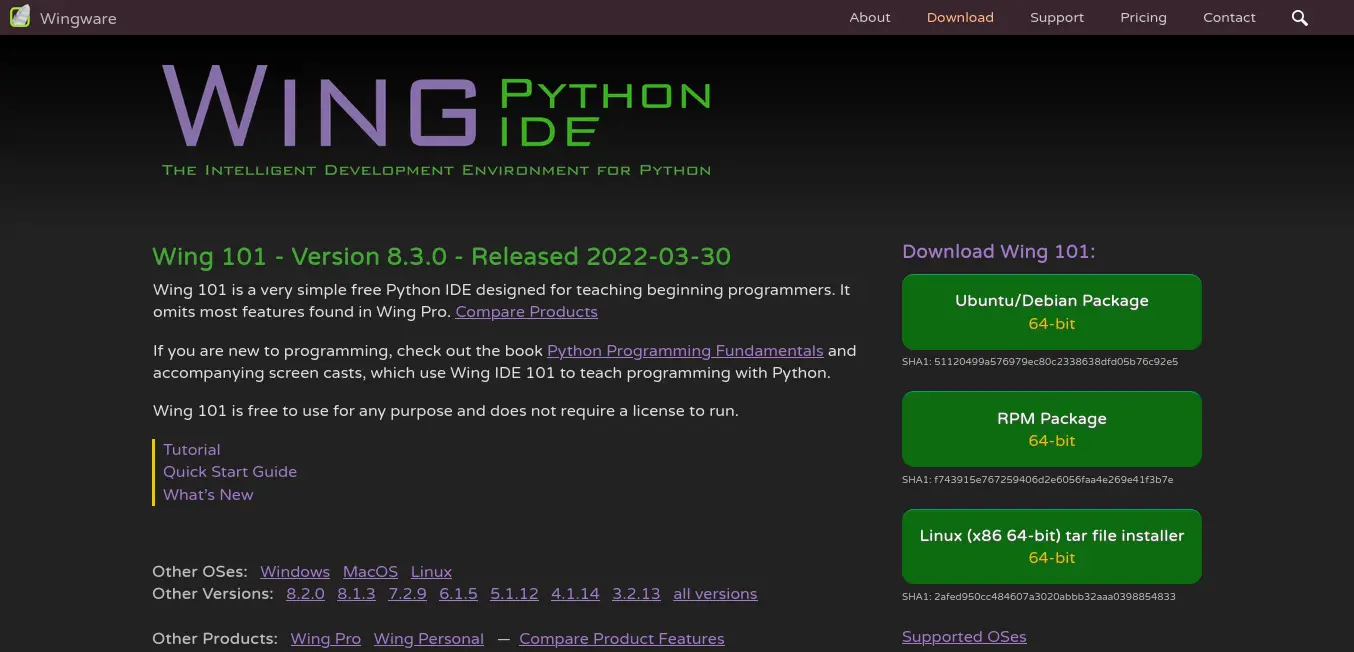Click the Wing 101 version heading
Viewport: 1354px width, 652px height.
441,257
